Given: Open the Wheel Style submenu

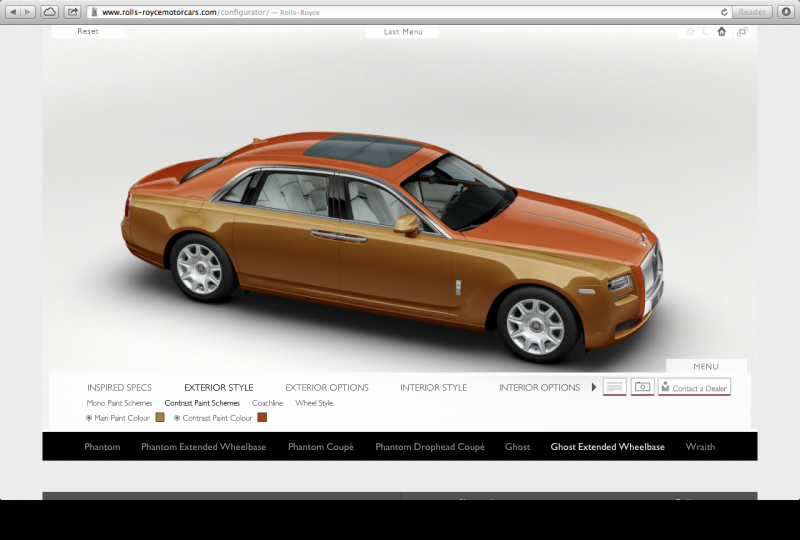Looking at the screenshot, I should (x=314, y=403).
